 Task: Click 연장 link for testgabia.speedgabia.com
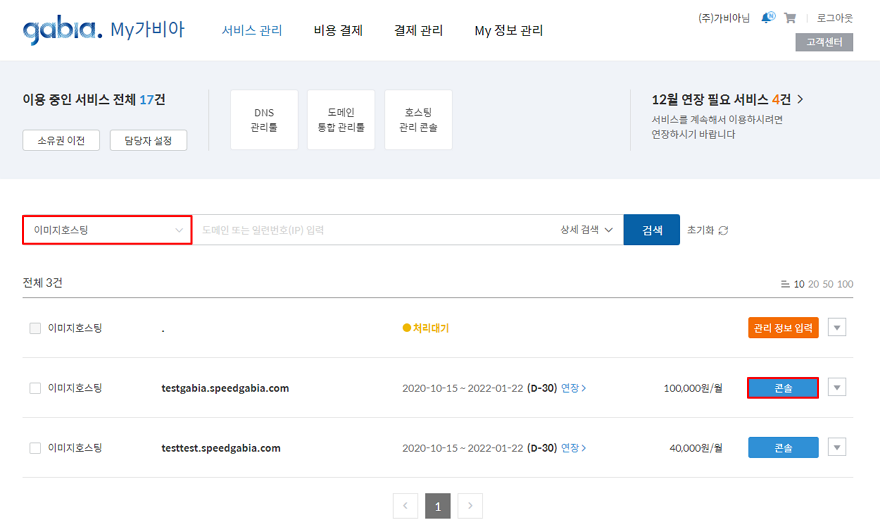(x=574, y=388)
